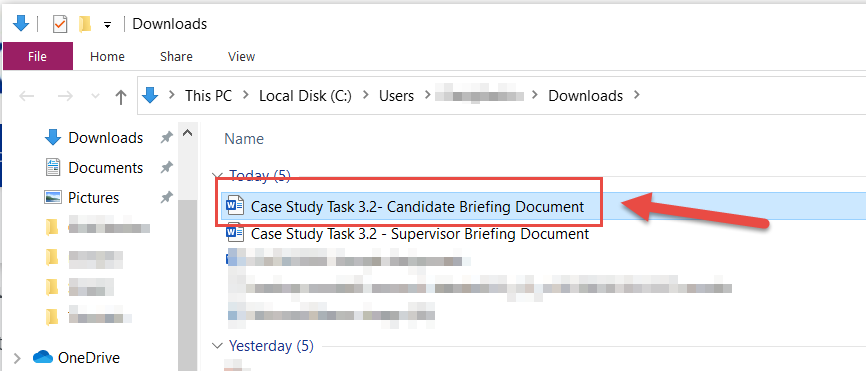Click the Properties checkmark icon in title bar

point(60,24)
